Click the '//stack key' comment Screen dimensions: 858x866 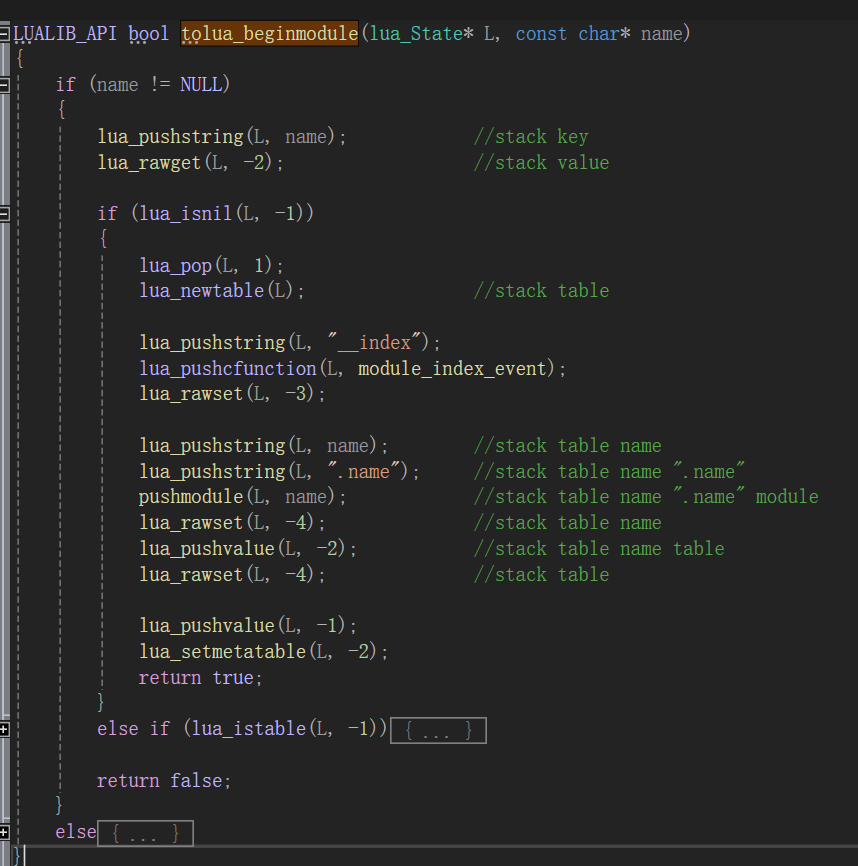pos(531,136)
